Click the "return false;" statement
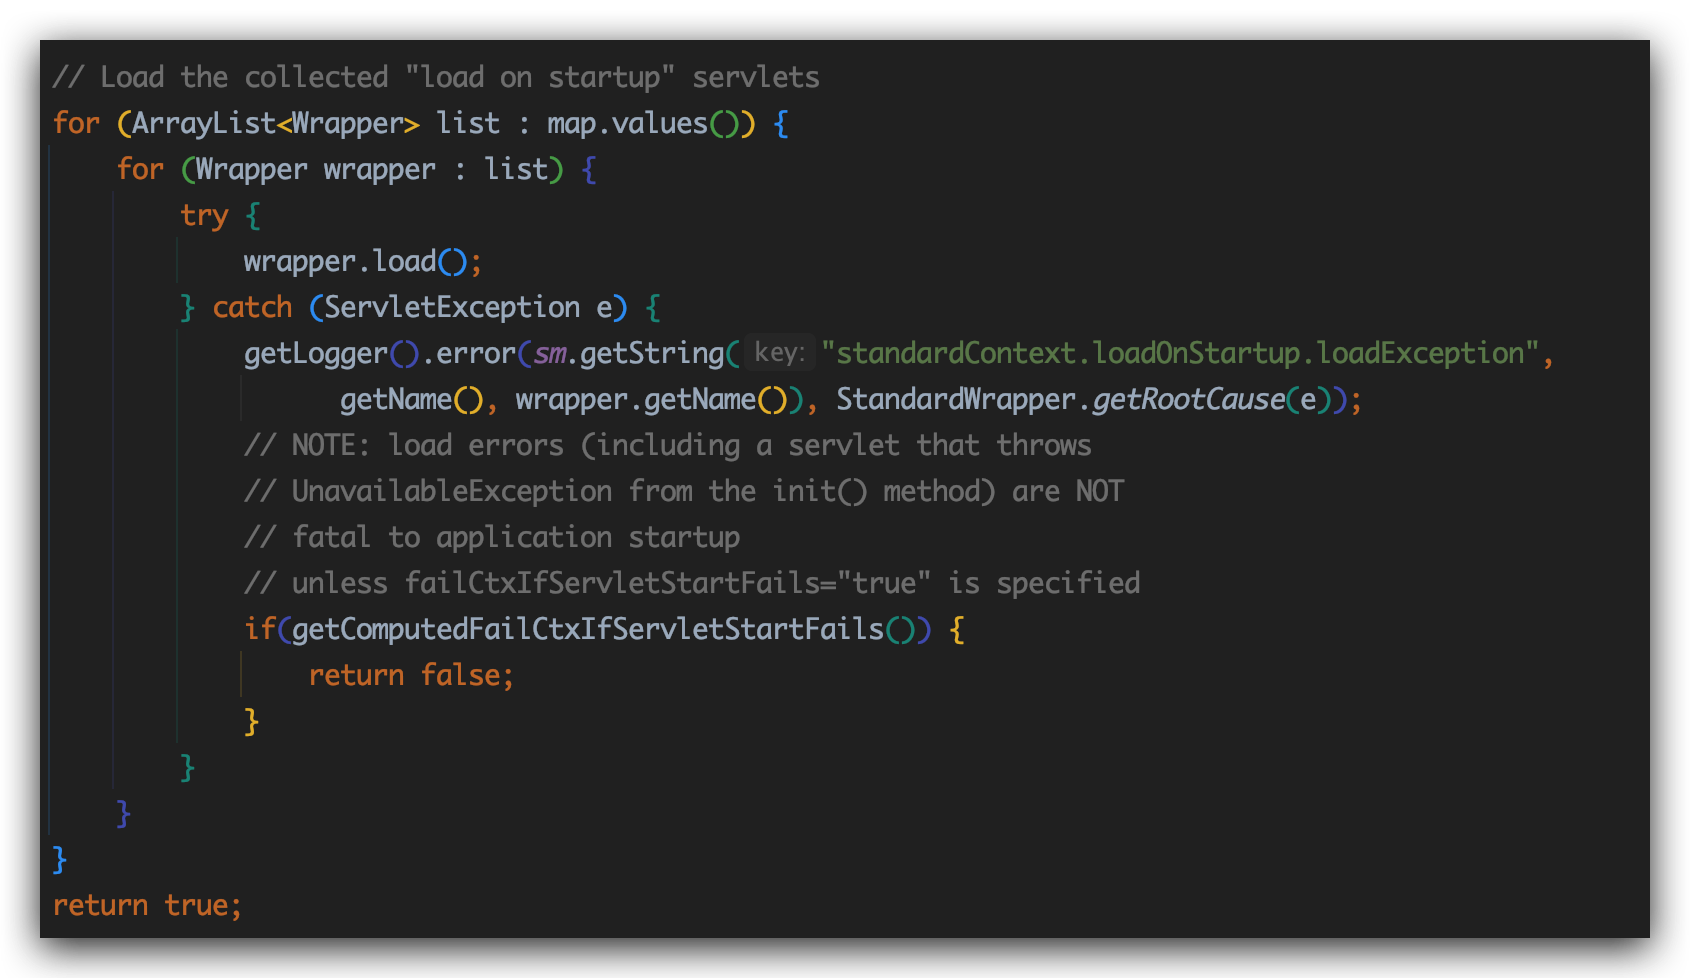Viewport: 1690px width, 978px height. coord(410,675)
